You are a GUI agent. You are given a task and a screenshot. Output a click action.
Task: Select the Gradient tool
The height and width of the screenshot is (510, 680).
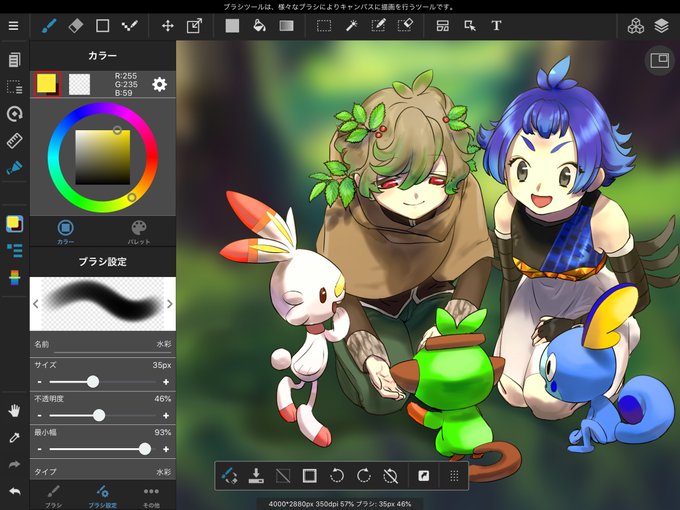286,26
